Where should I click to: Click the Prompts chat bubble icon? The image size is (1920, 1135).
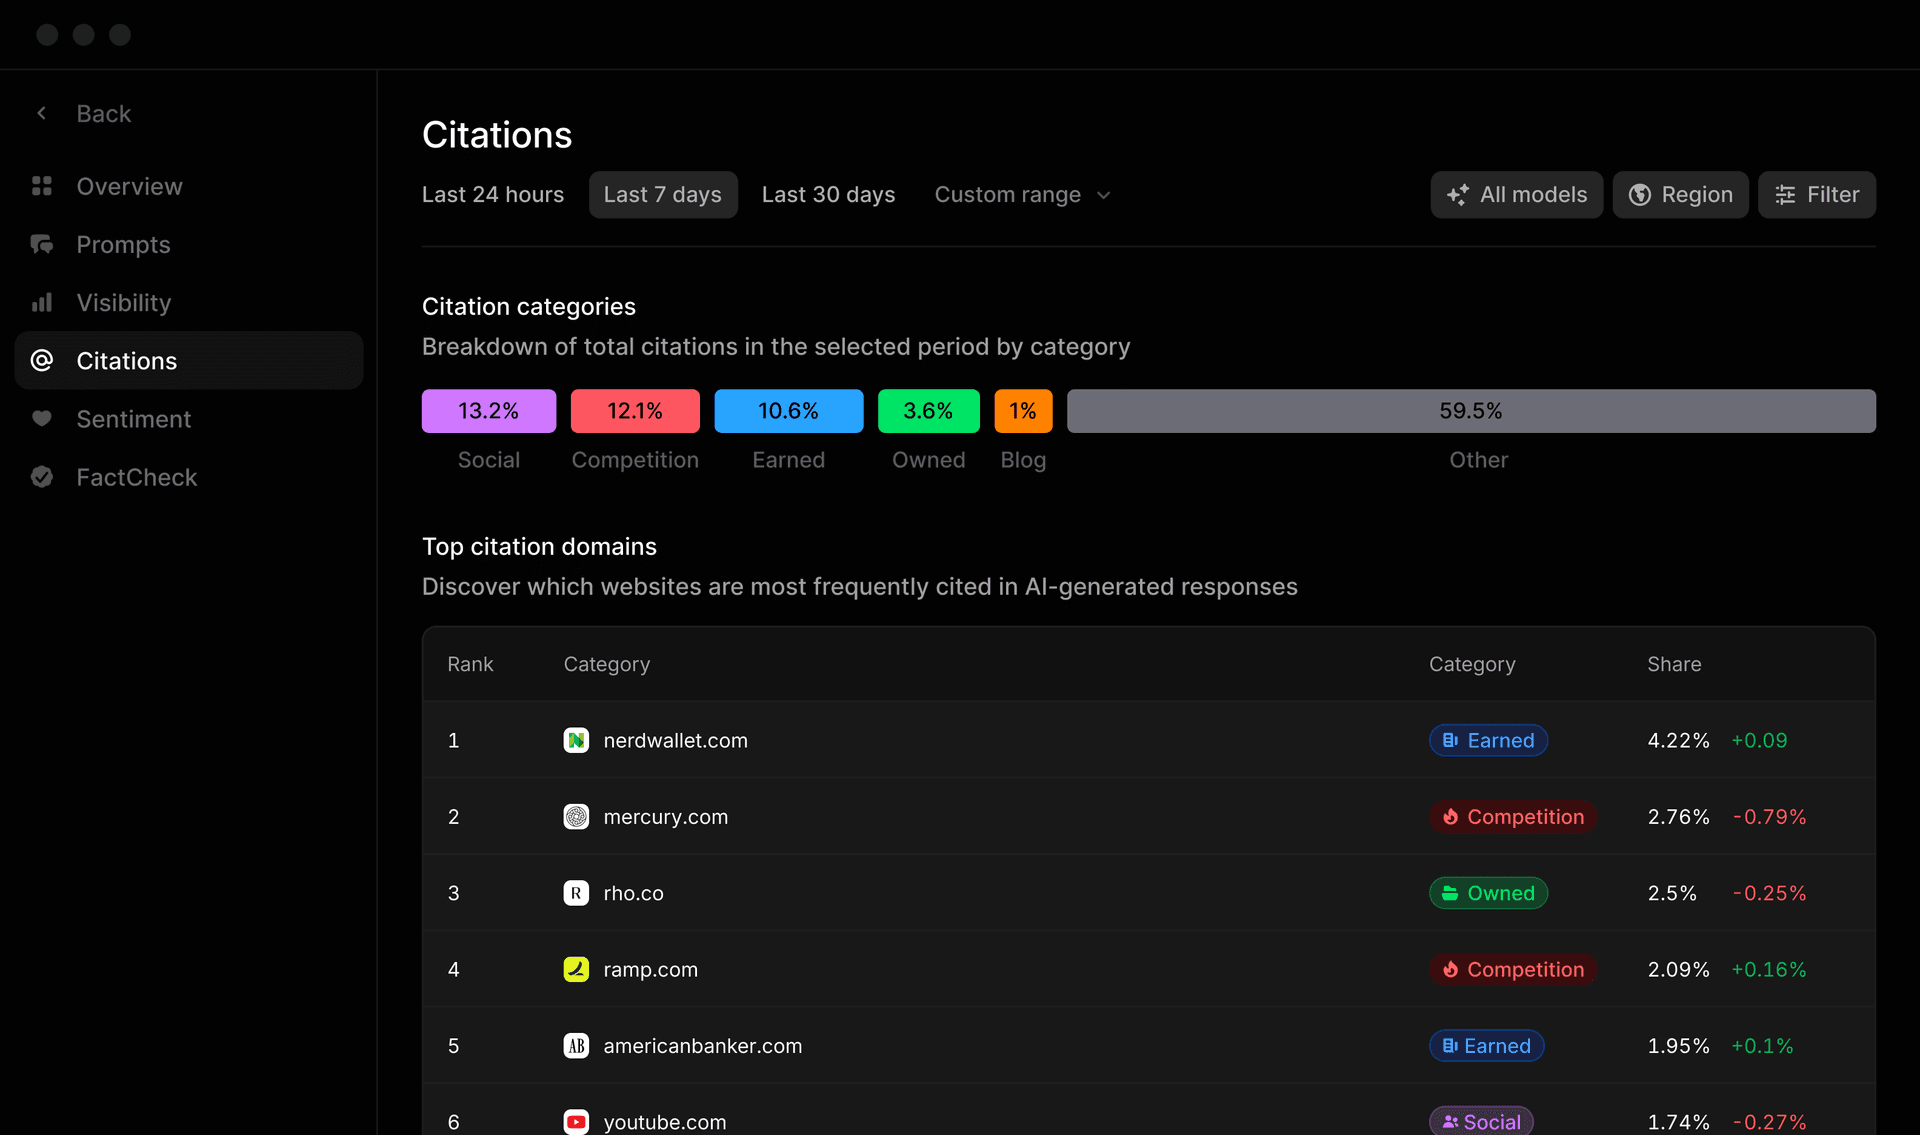[x=42, y=244]
